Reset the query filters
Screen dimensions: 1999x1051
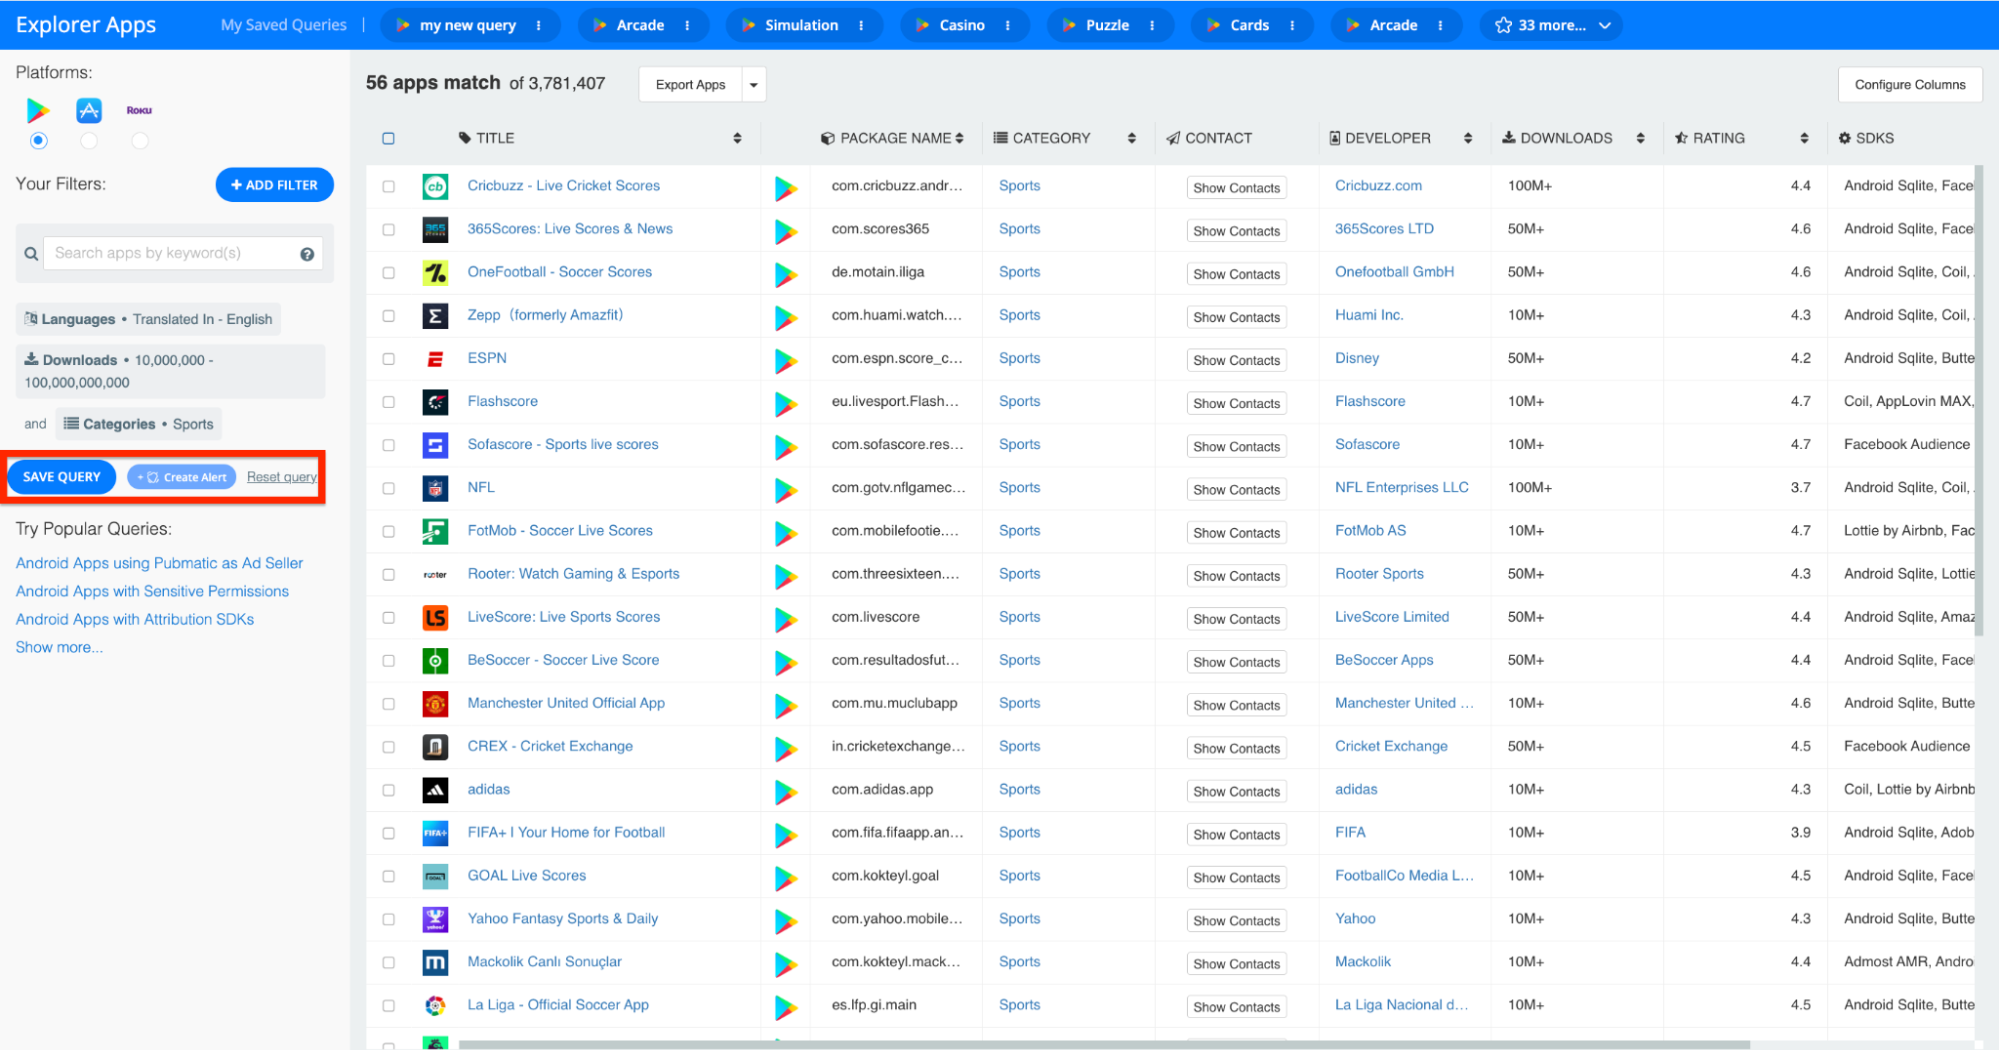(x=282, y=477)
